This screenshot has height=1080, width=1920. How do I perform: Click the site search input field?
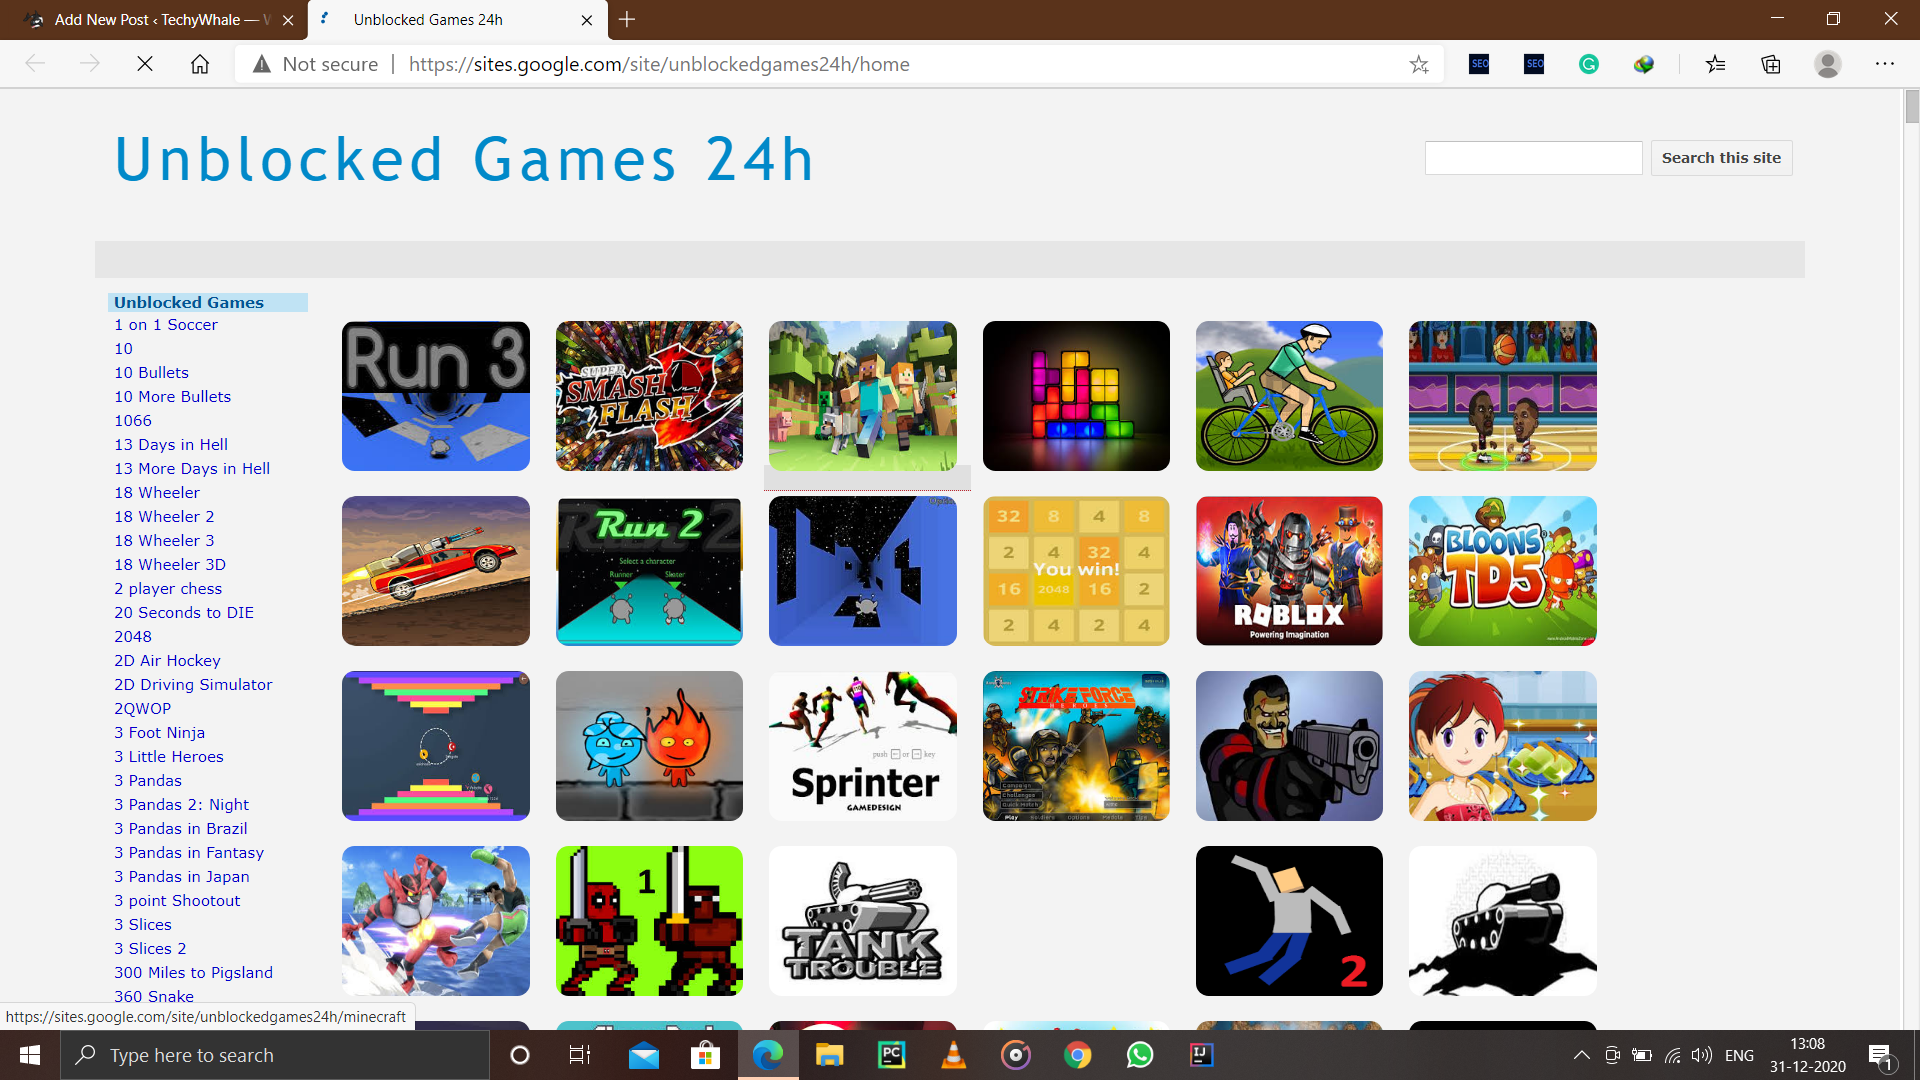pos(1533,158)
